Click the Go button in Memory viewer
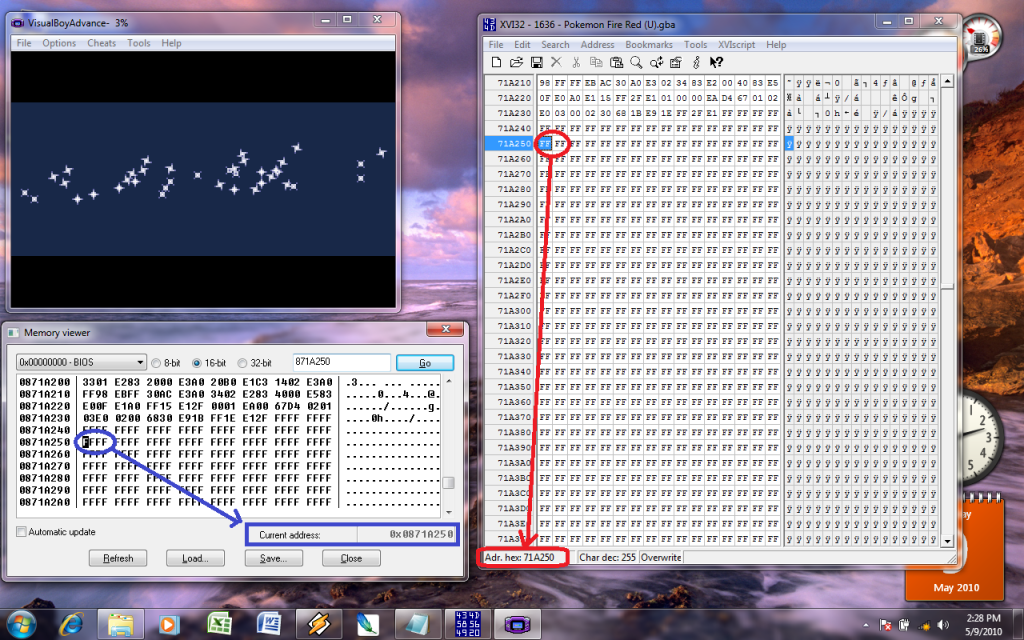This screenshot has height=640, width=1024. 424,362
